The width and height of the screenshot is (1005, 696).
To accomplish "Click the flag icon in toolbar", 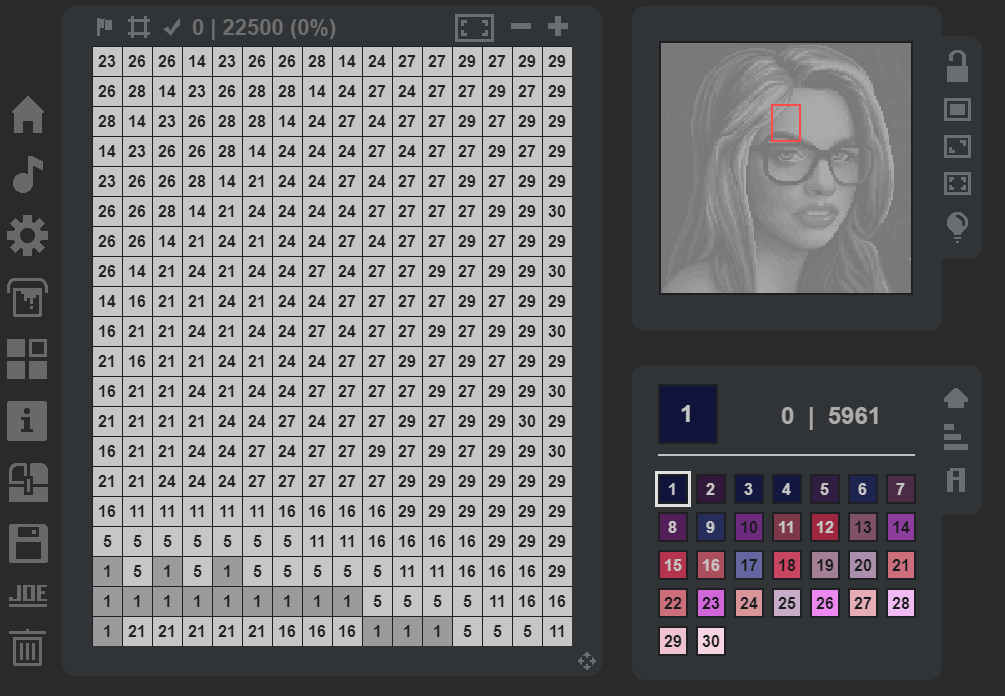I will point(104,27).
